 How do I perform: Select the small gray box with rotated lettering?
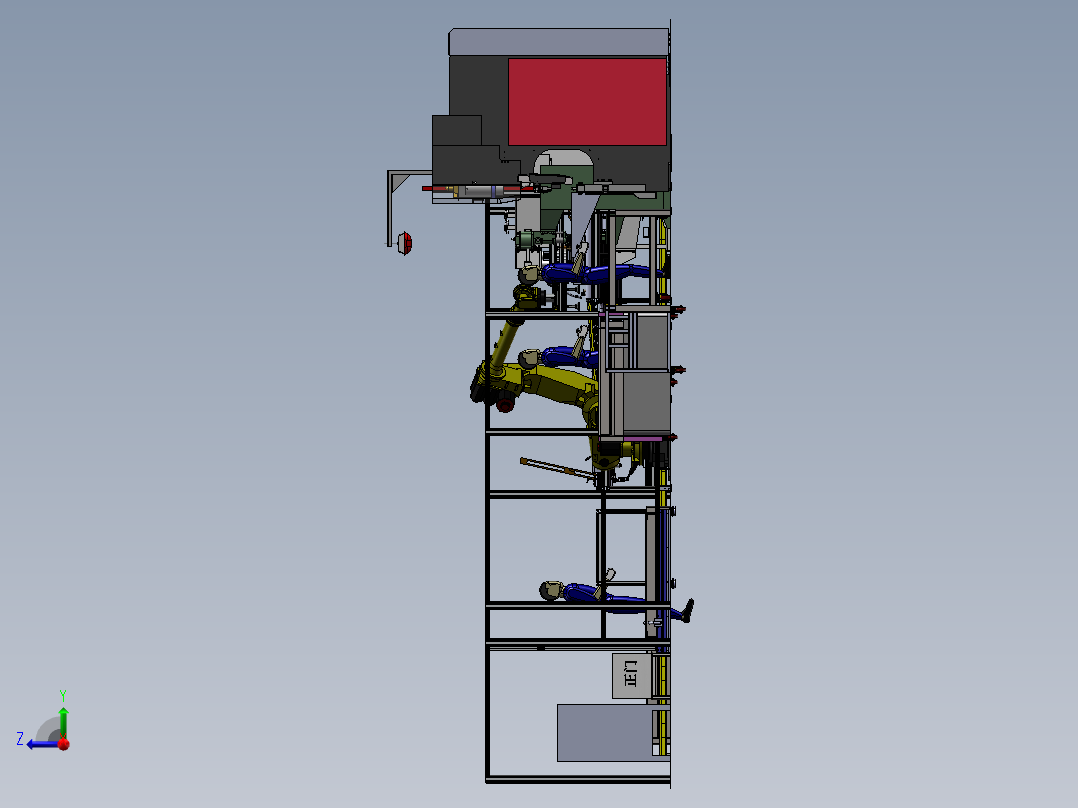(630, 675)
